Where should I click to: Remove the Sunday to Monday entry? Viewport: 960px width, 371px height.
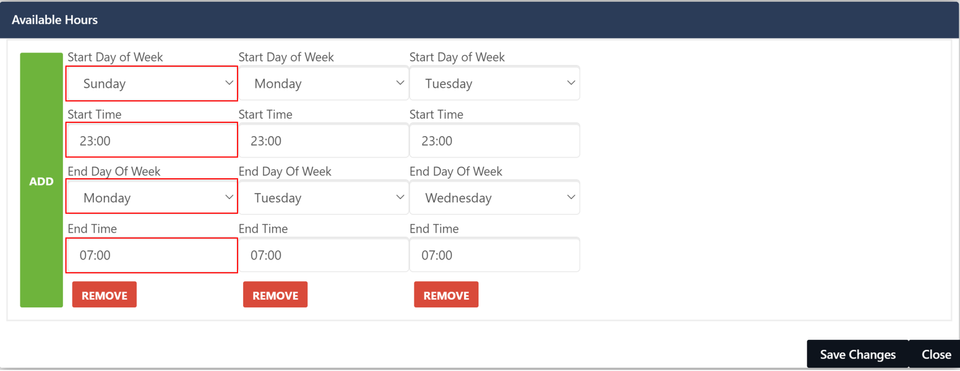(x=104, y=294)
